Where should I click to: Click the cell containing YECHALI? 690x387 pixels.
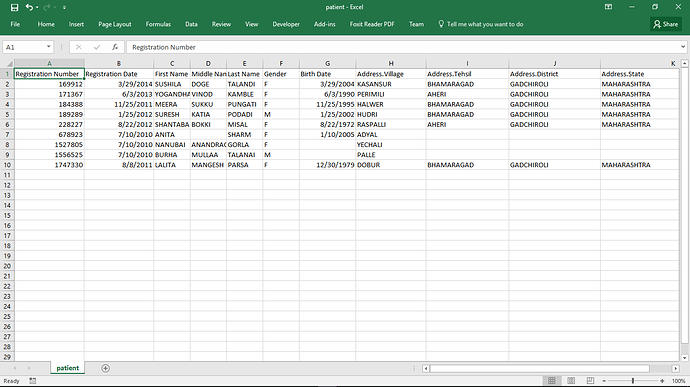pyautogui.click(x=391, y=145)
